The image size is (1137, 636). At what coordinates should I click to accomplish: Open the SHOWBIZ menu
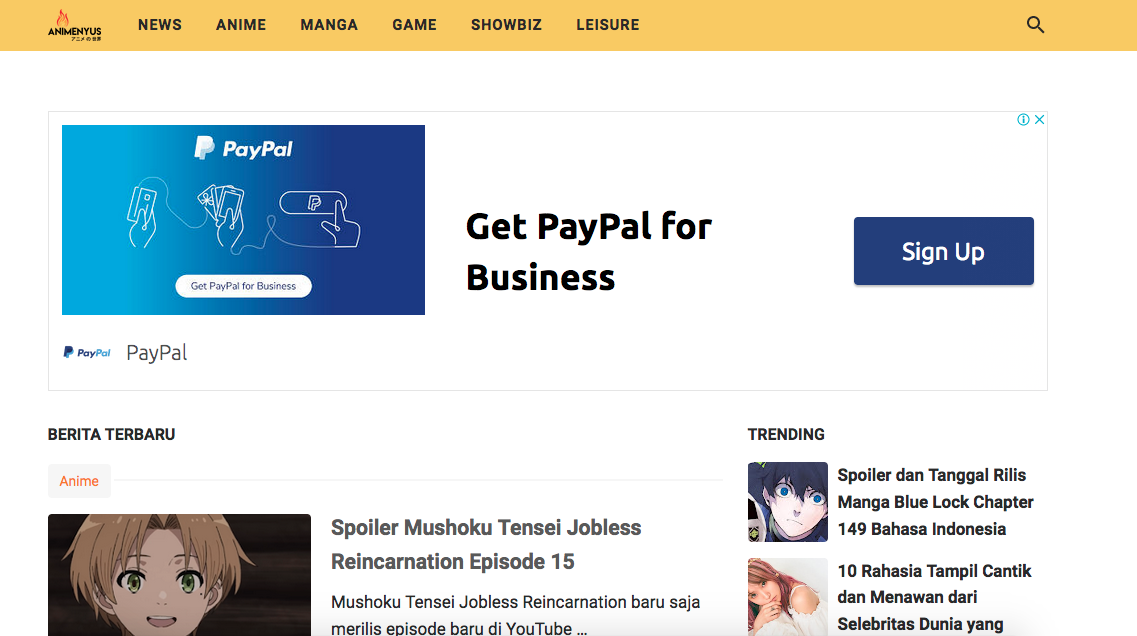[x=506, y=25]
